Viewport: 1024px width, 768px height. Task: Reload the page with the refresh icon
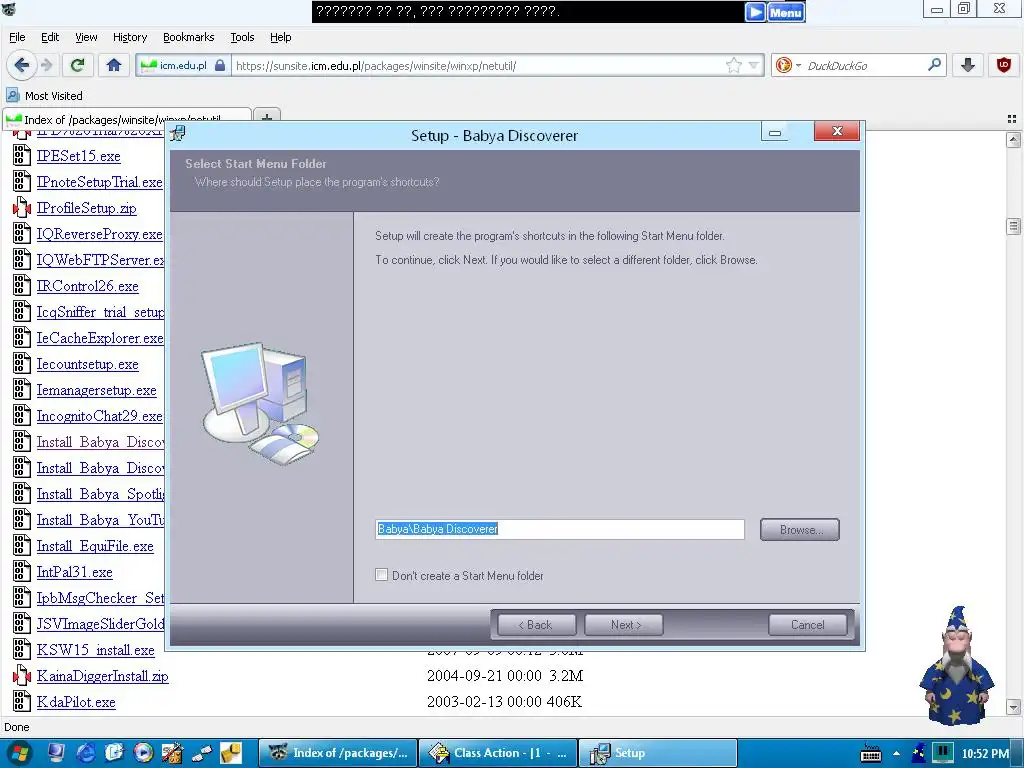pos(78,65)
